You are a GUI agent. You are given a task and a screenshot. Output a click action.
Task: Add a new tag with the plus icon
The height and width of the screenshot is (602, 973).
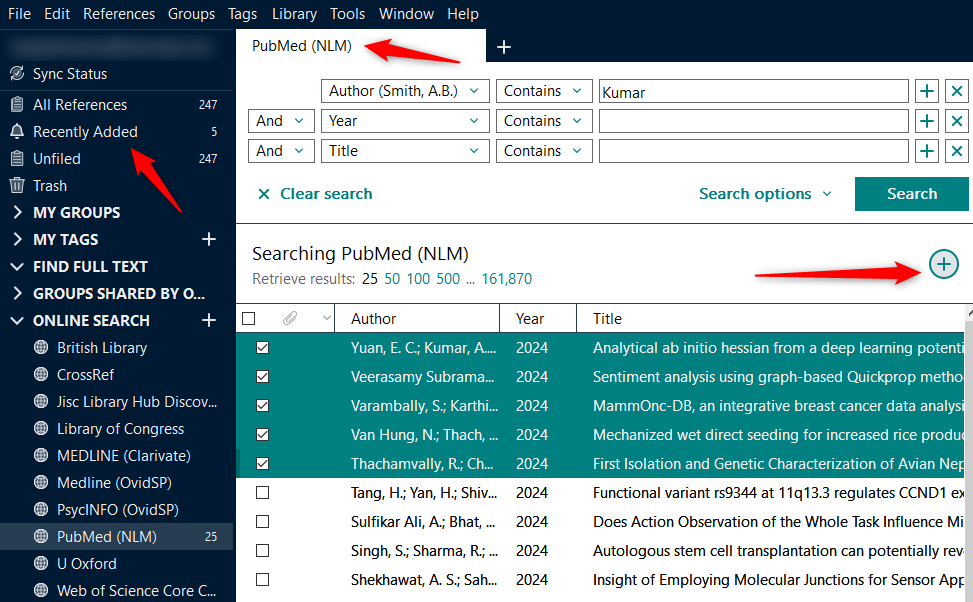click(x=209, y=240)
